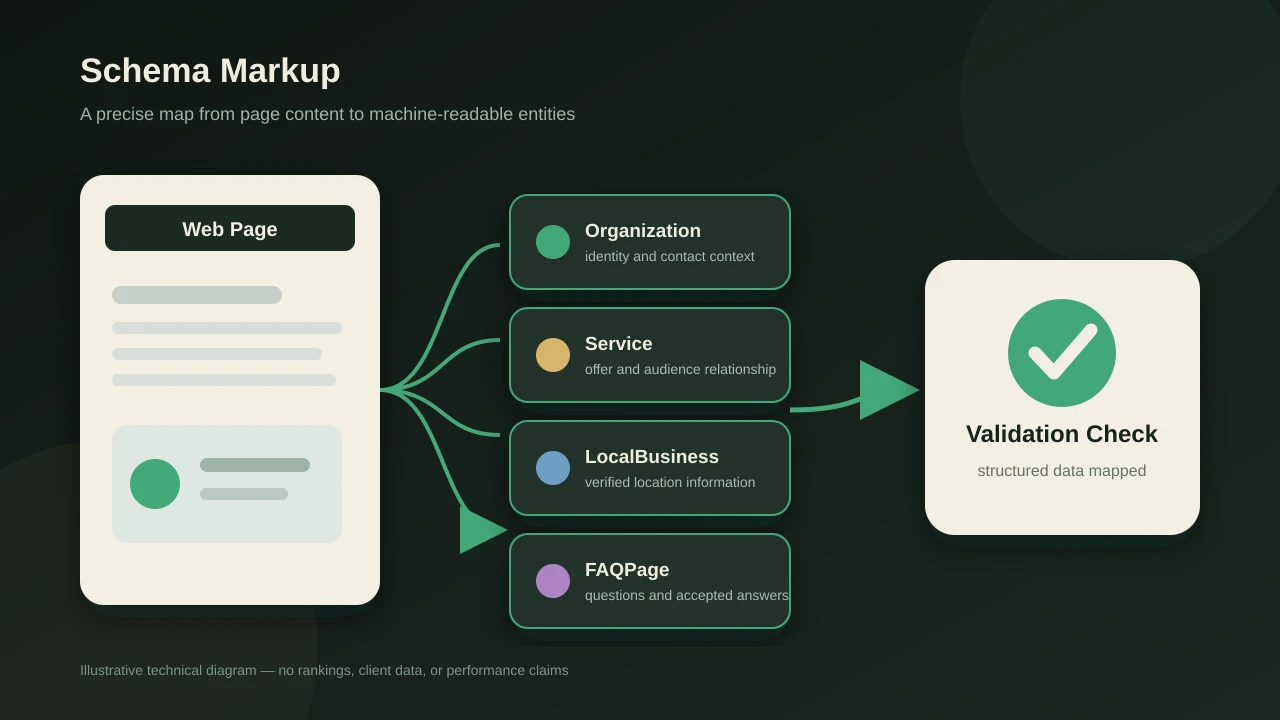
Task: Click 'verified location information' text
Action: 670,482
